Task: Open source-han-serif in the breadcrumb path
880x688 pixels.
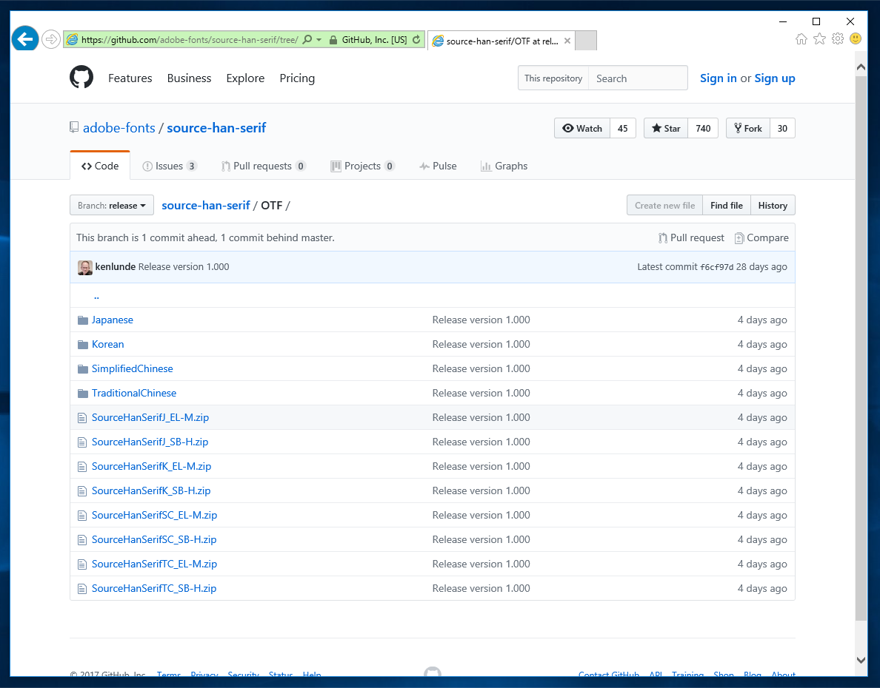Action: point(205,205)
